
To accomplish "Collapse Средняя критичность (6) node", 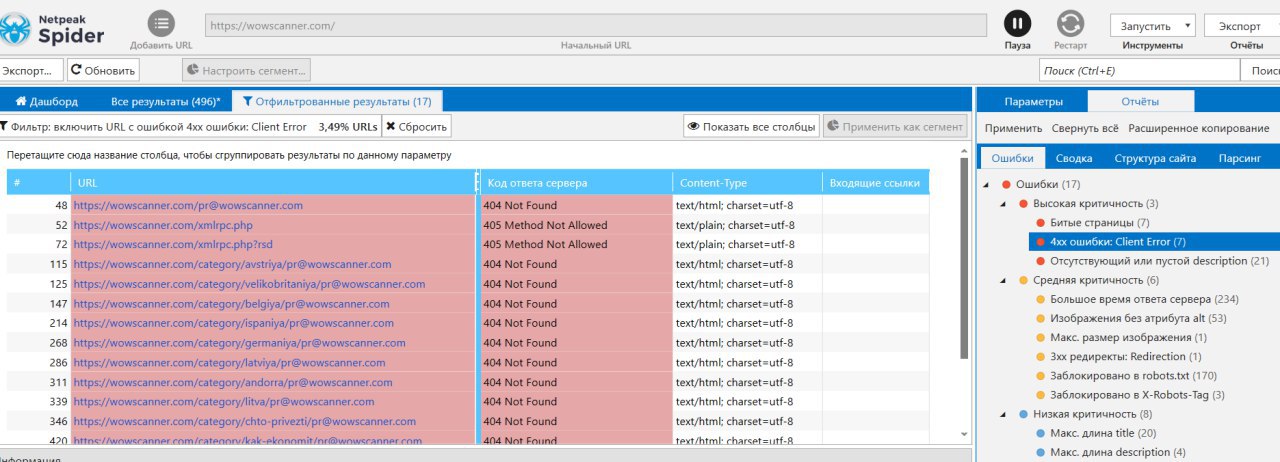I will pos(1003,280).
